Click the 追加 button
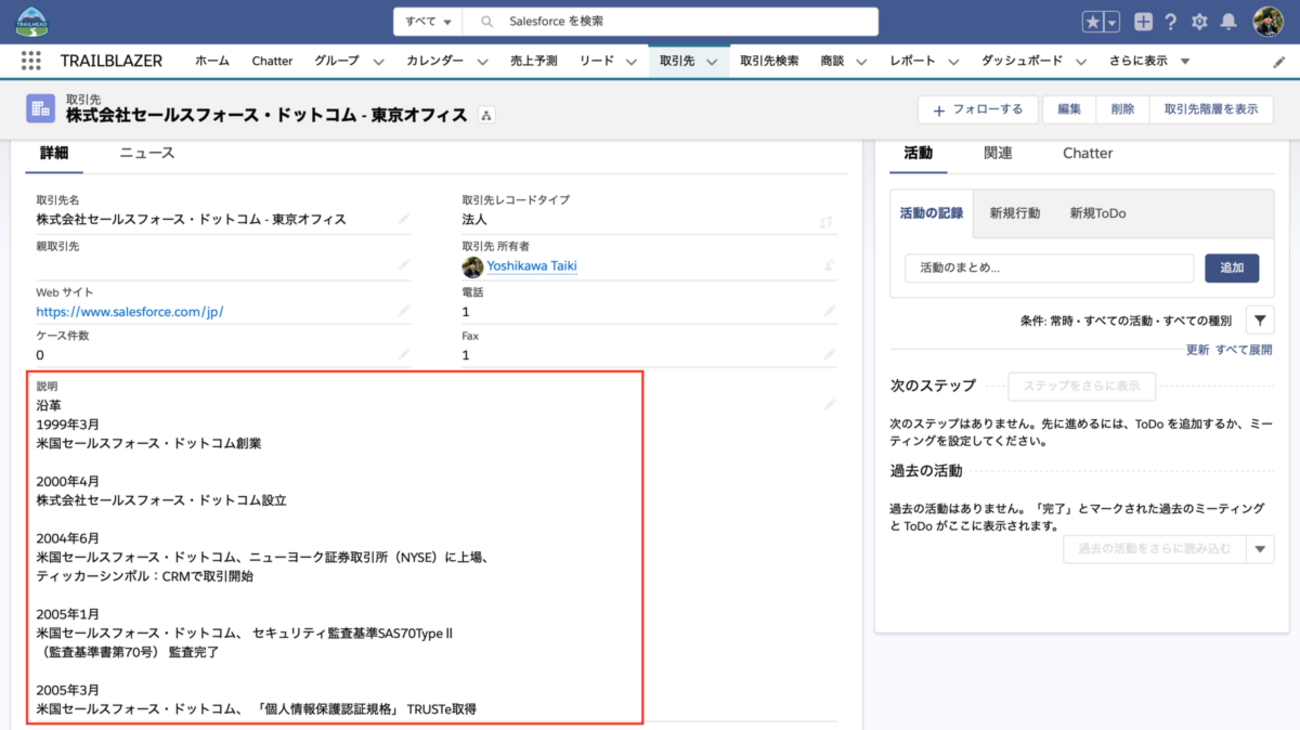This screenshot has height=730, width=1300. tap(1232, 268)
